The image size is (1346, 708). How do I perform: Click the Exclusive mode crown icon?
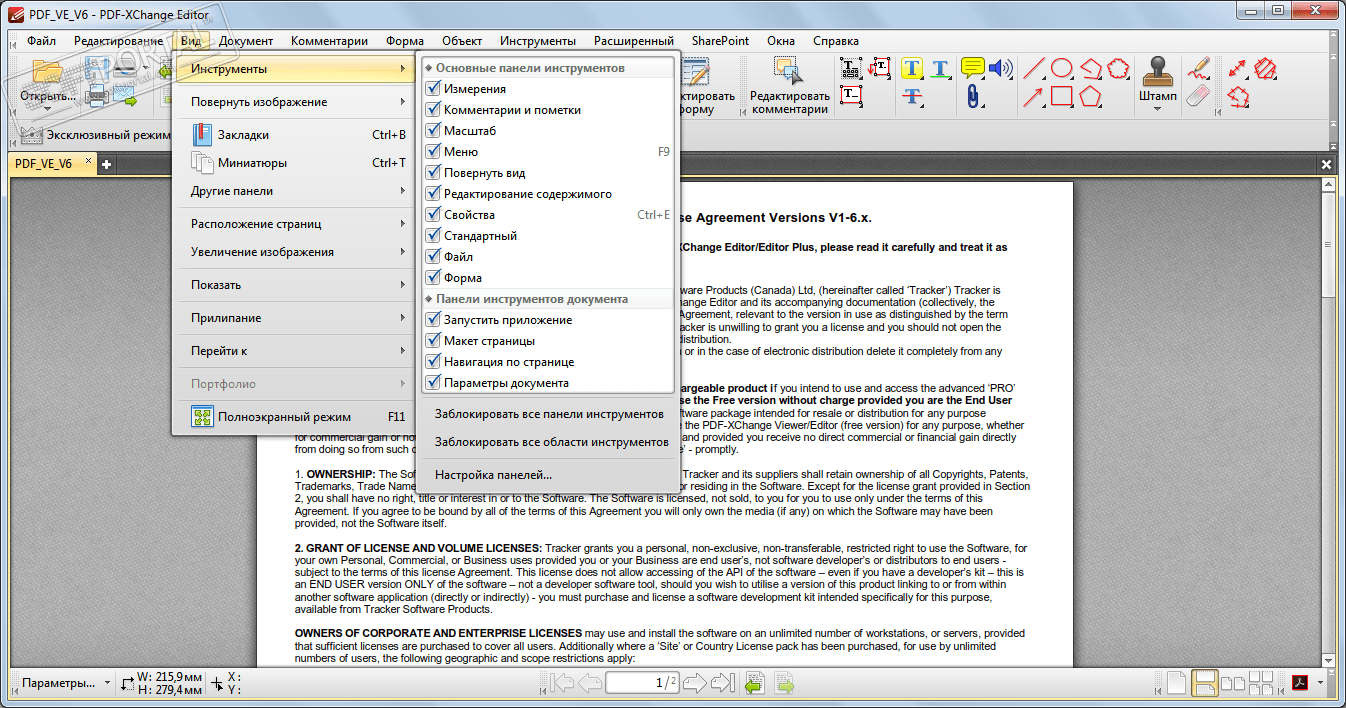coord(31,134)
